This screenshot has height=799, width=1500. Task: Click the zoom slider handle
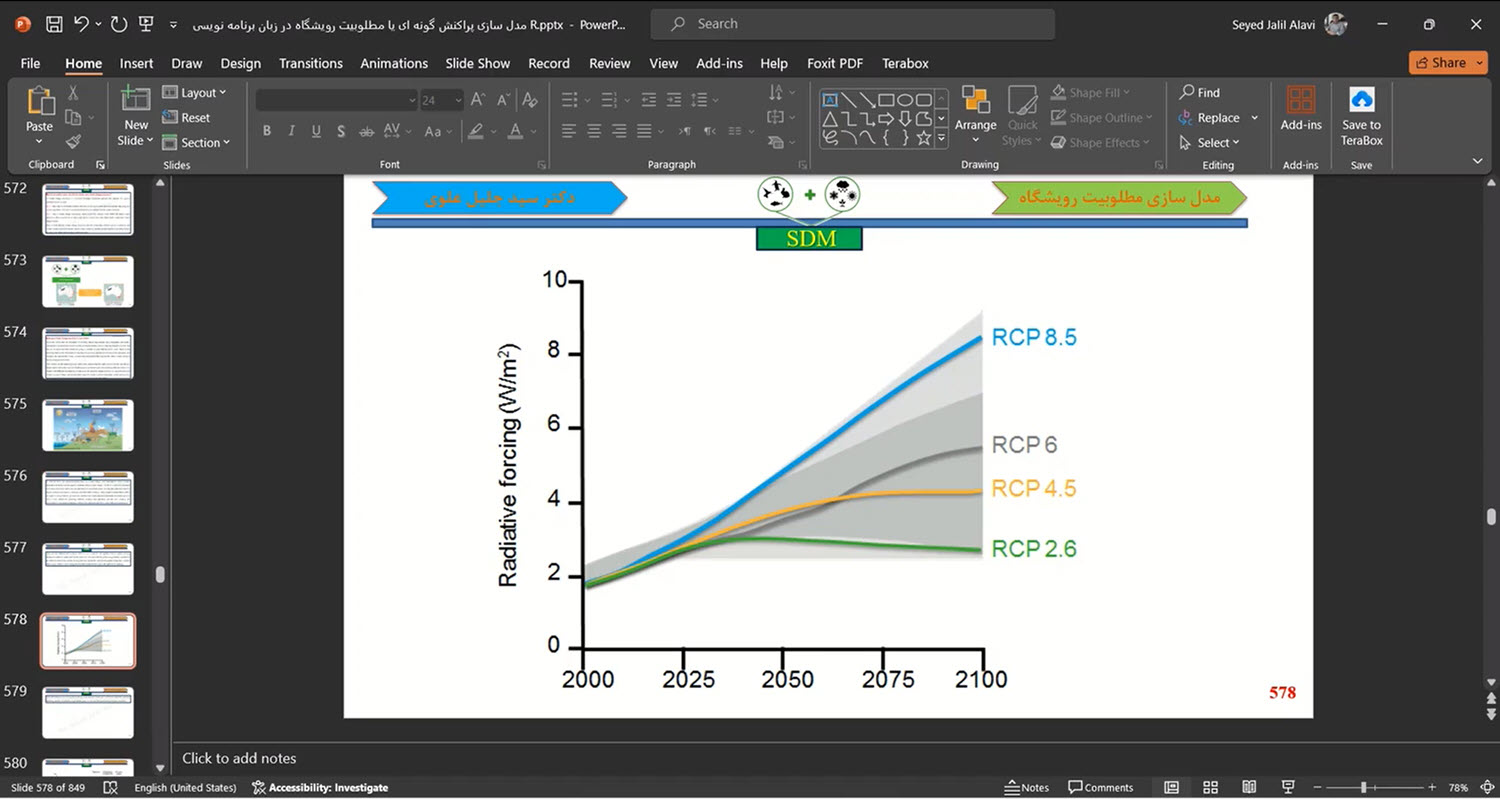coord(1363,787)
